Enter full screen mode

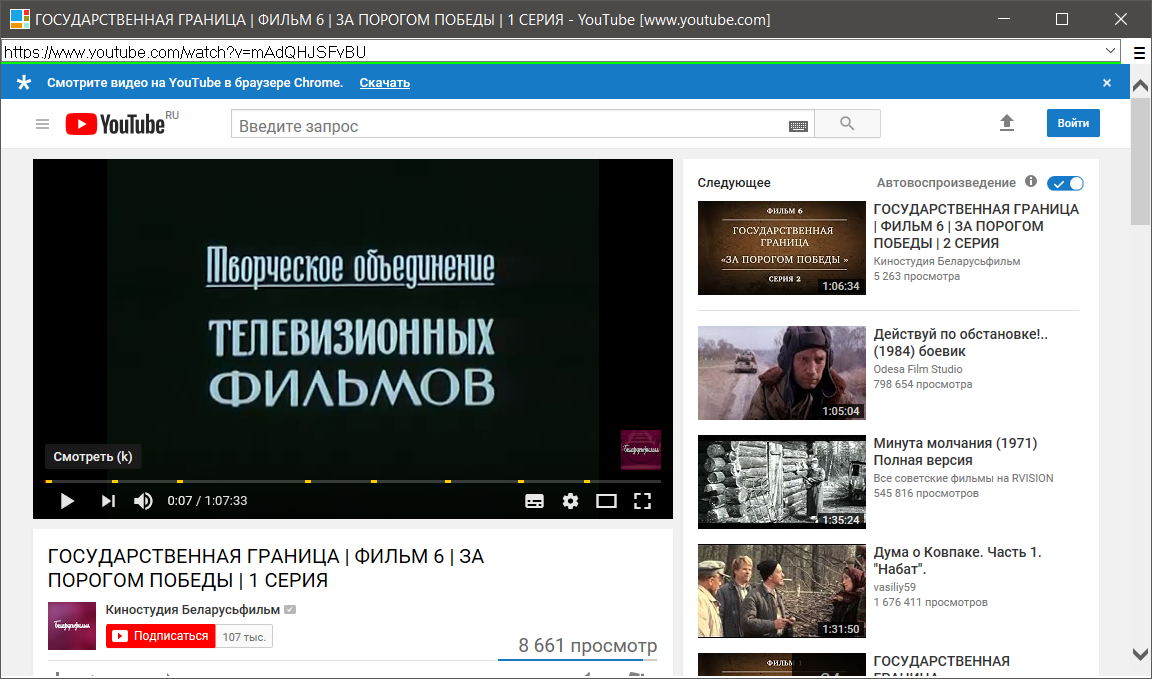pyautogui.click(x=642, y=501)
